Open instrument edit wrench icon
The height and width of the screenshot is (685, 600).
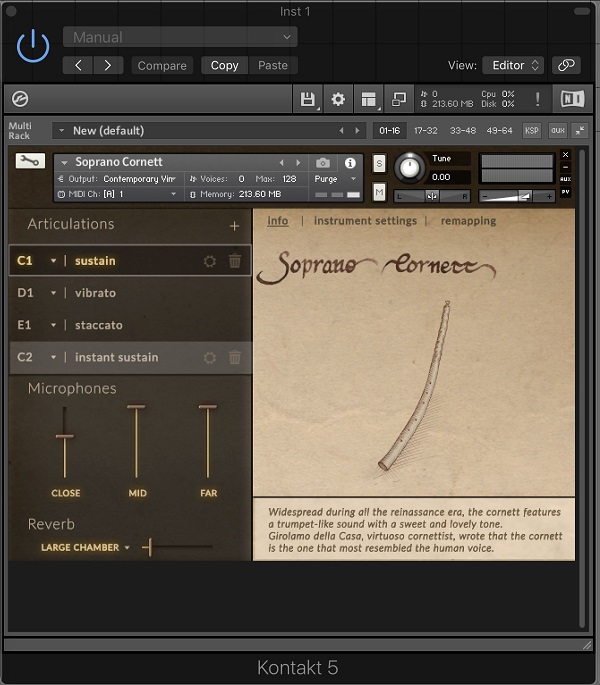[x=30, y=161]
